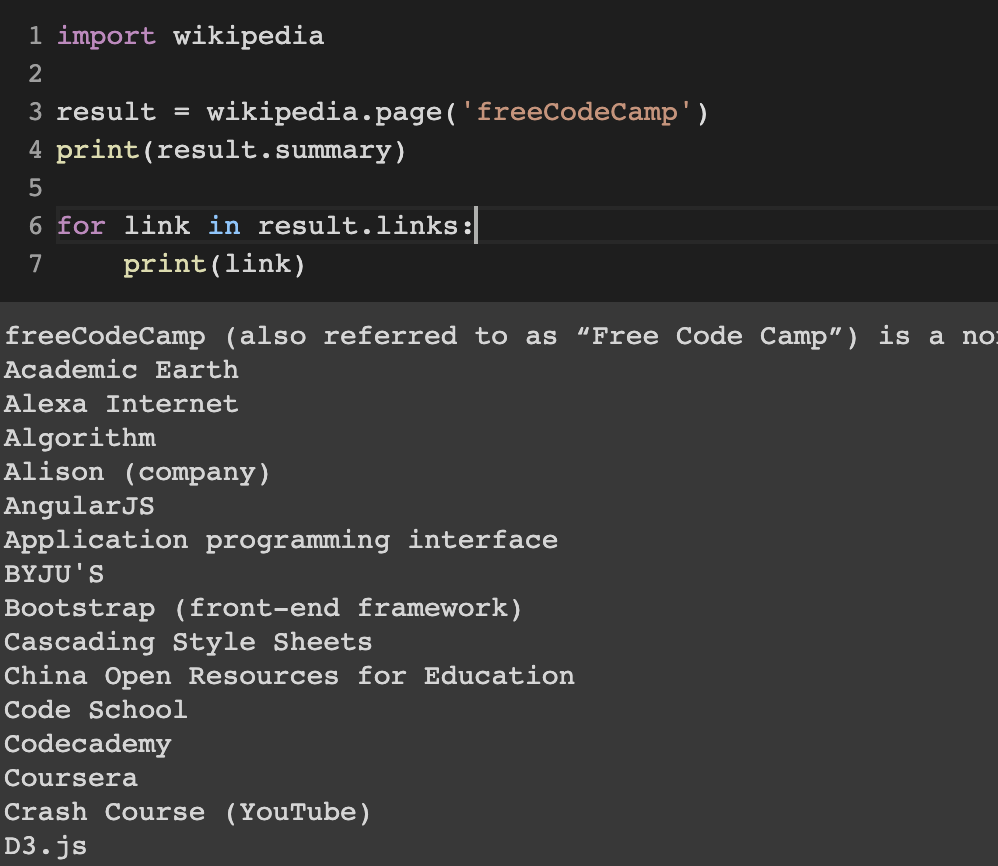
Task: Click the 'freeCodeCamp' string literal in code
Action: click(x=577, y=113)
